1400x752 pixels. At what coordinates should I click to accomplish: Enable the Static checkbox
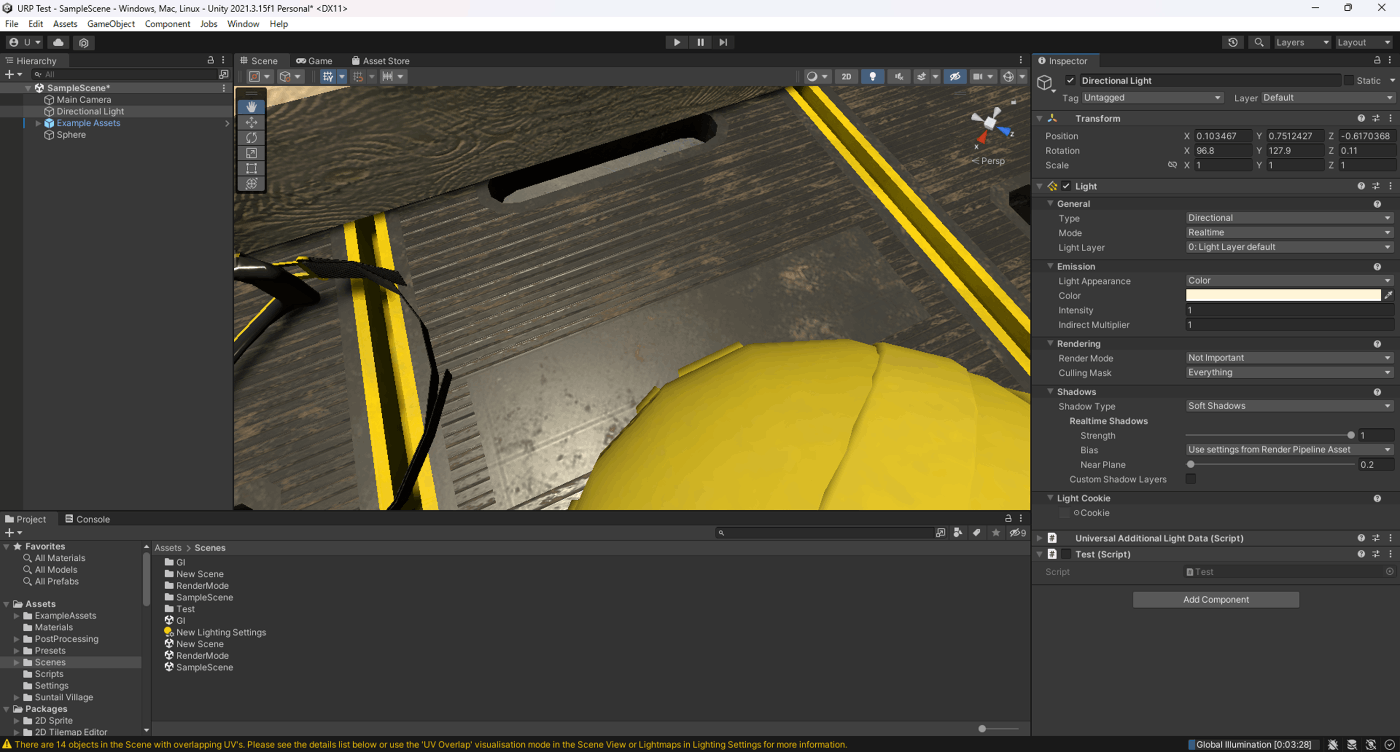(x=1348, y=80)
